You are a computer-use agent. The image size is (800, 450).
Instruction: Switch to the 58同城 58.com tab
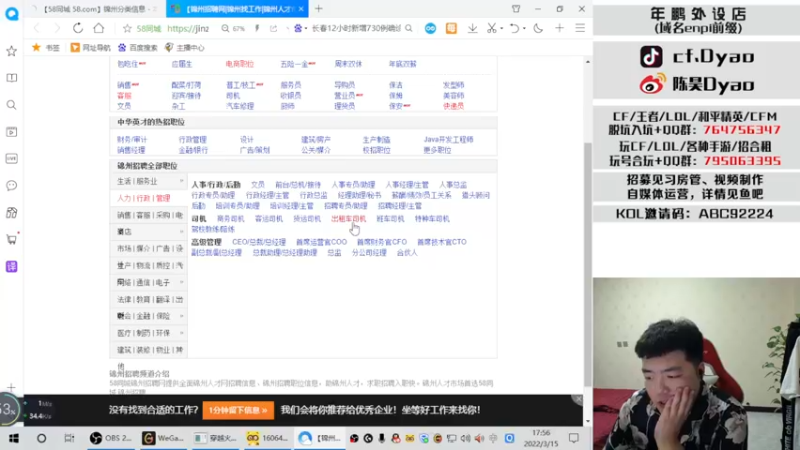coord(97,9)
